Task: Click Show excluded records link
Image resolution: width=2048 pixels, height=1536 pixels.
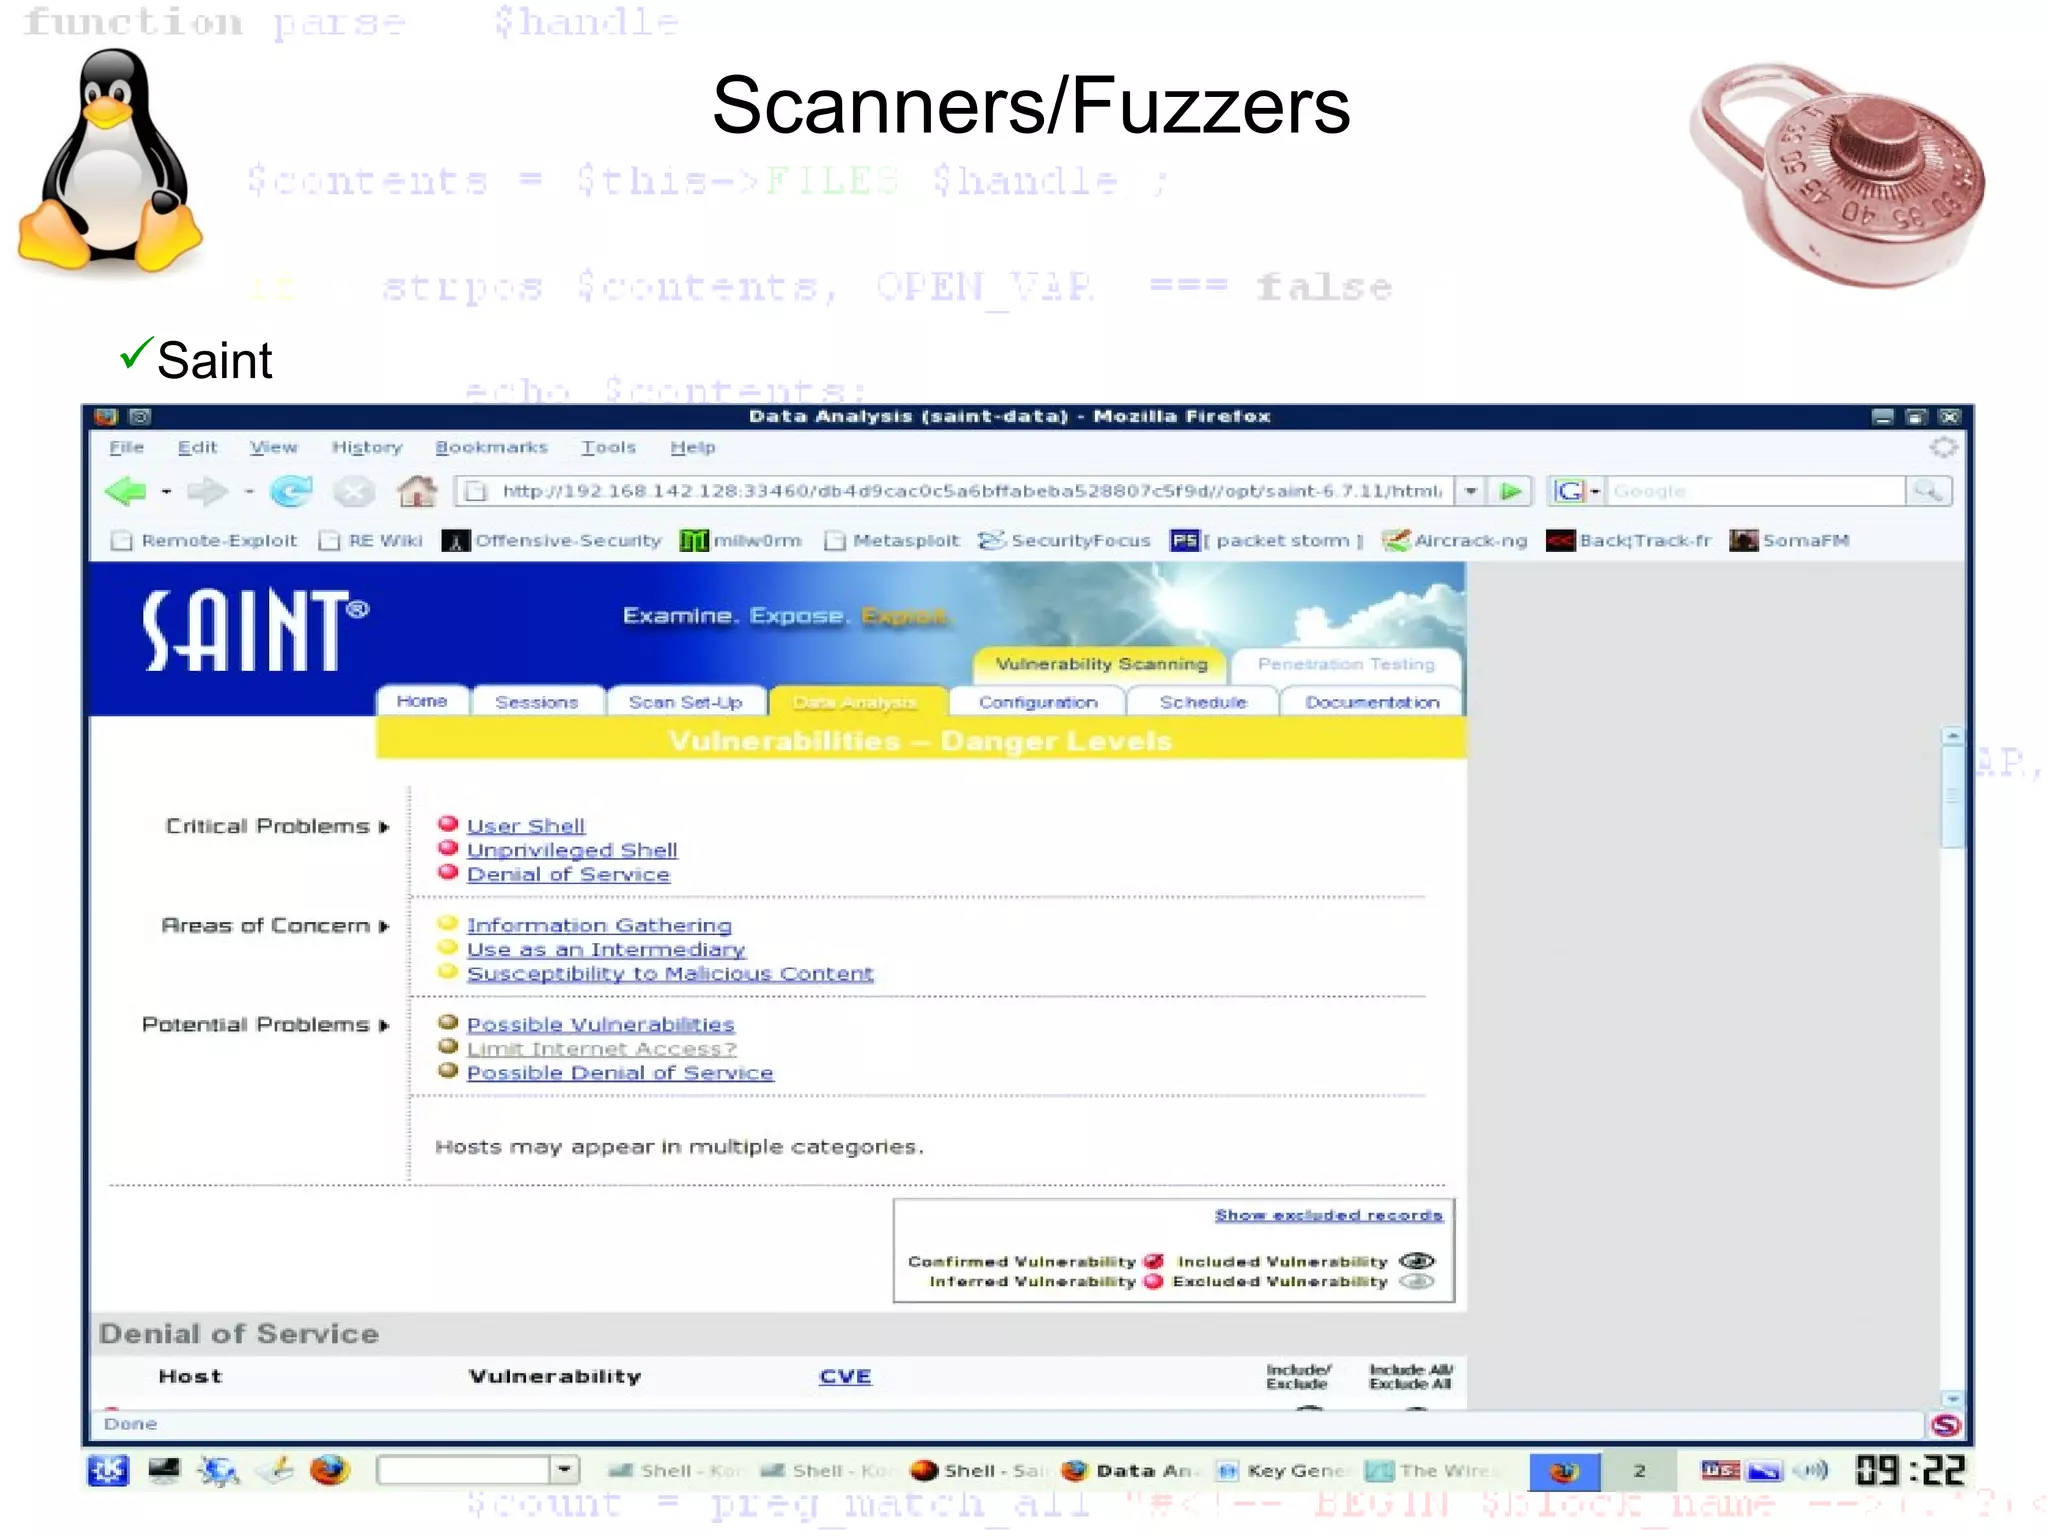Action: click(x=1328, y=1215)
